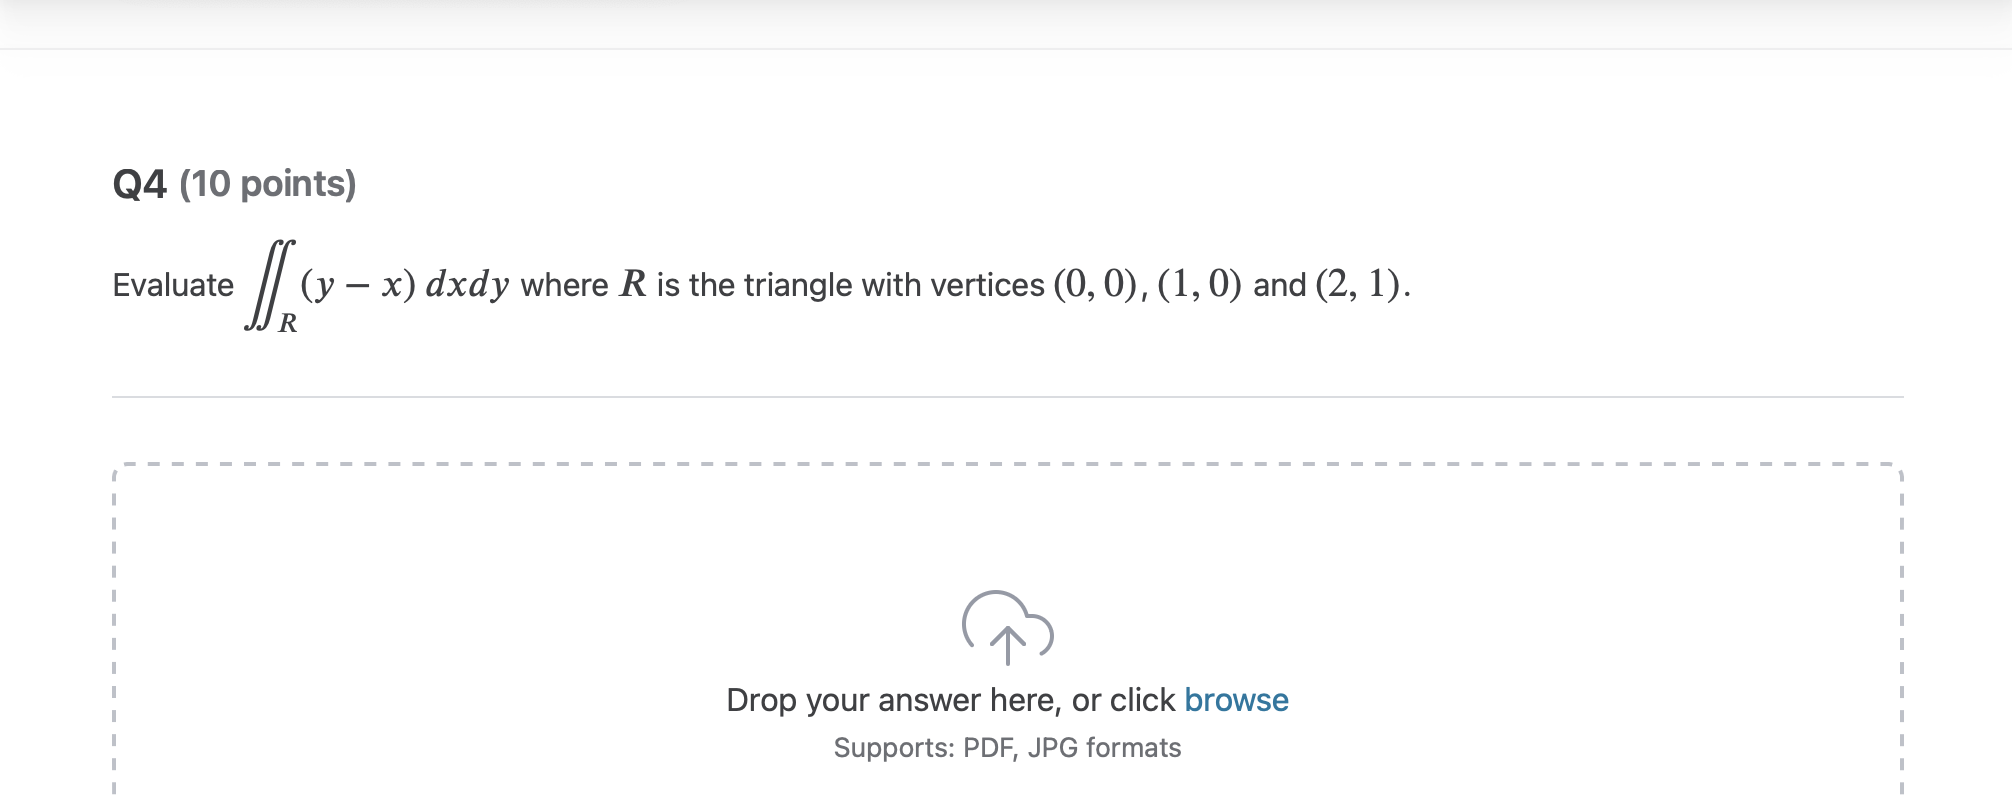
Task: Select the Q4 question heading
Action: point(140,183)
